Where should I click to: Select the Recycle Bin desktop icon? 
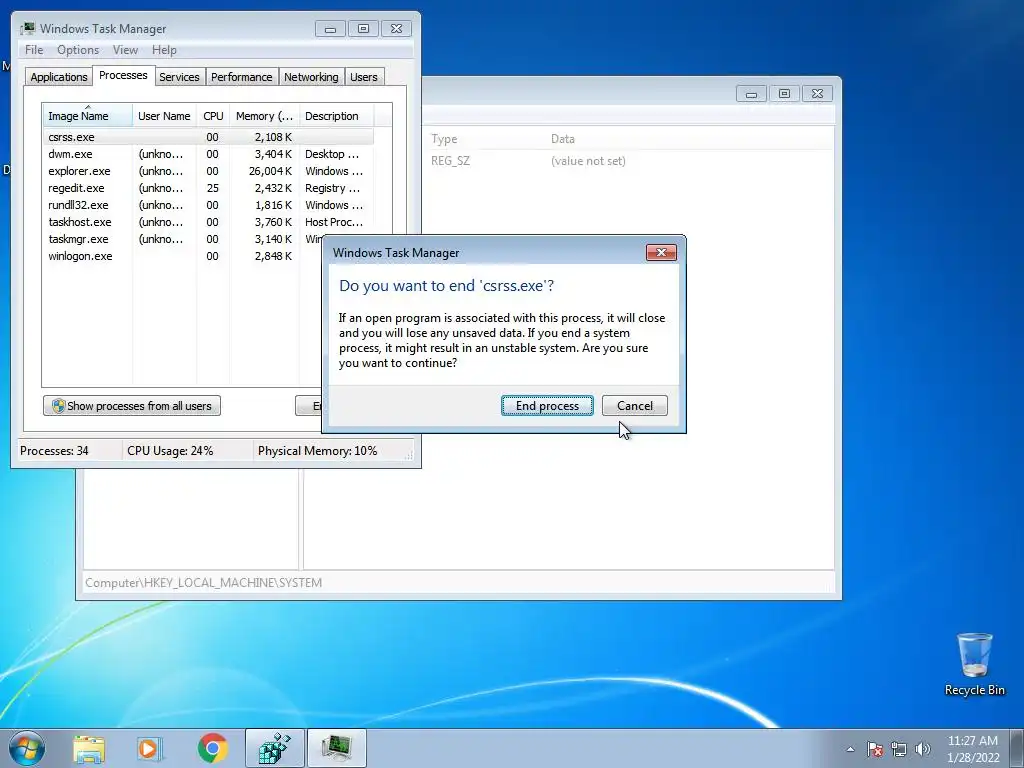974,664
